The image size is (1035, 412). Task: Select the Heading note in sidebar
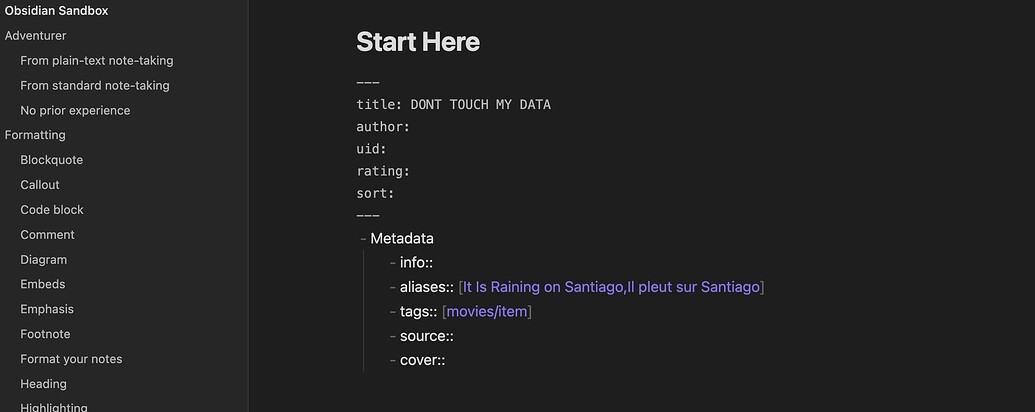(44, 384)
